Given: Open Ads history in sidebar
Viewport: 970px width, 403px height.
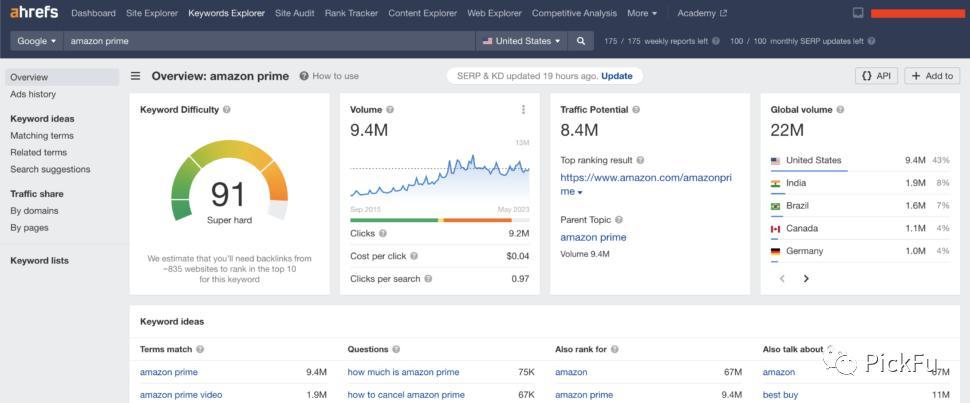Looking at the screenshot, I should [33, 94].
